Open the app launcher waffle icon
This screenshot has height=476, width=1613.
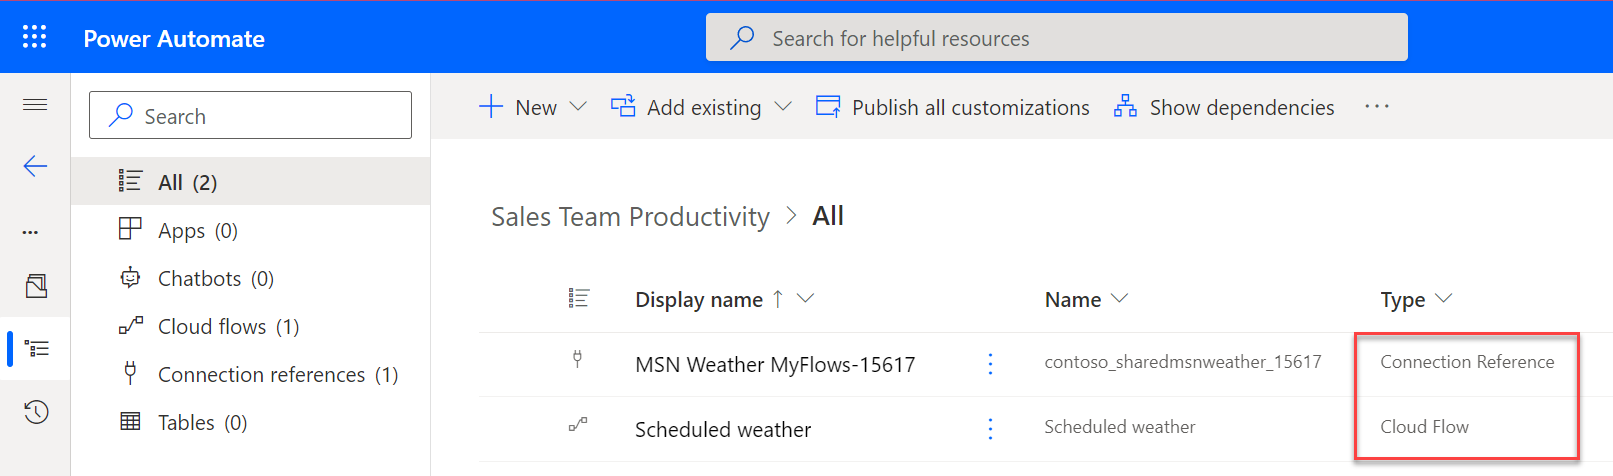35,38
